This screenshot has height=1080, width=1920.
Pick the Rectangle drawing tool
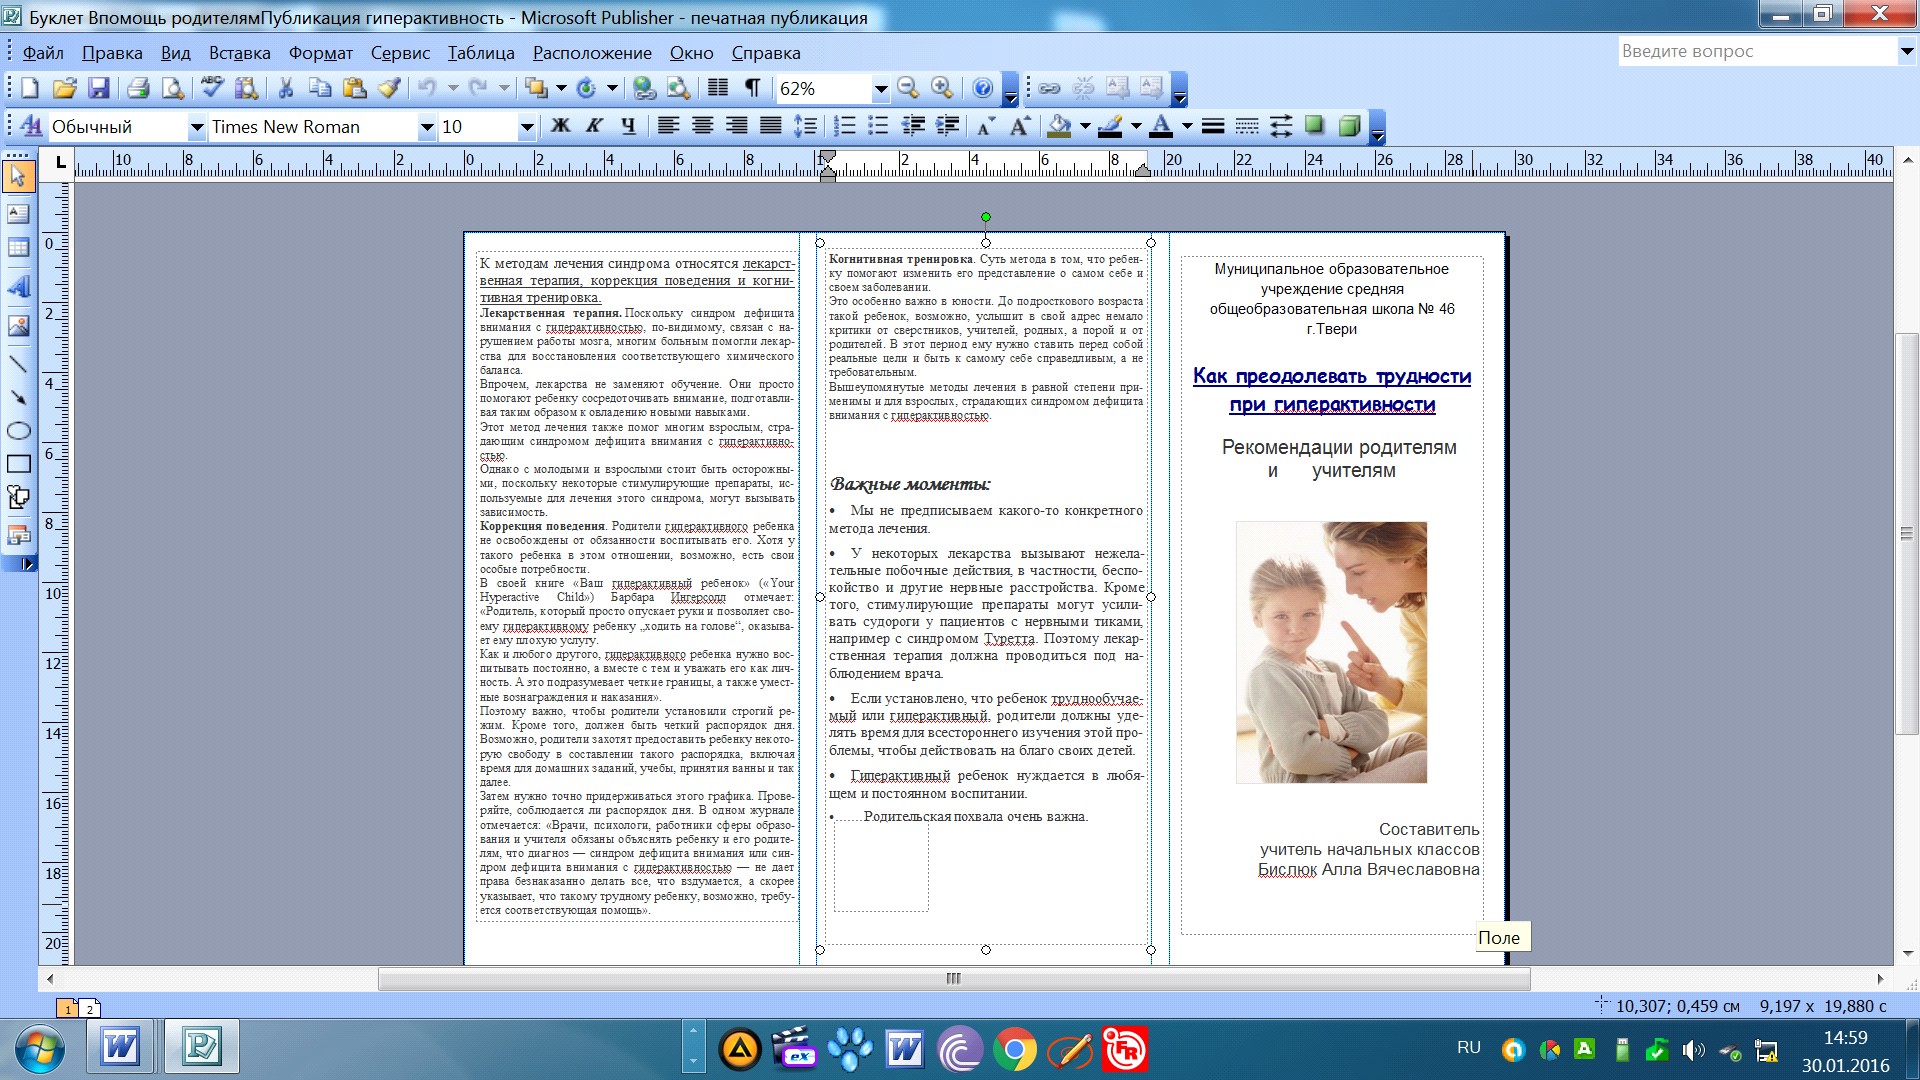(x=18, y=464)
